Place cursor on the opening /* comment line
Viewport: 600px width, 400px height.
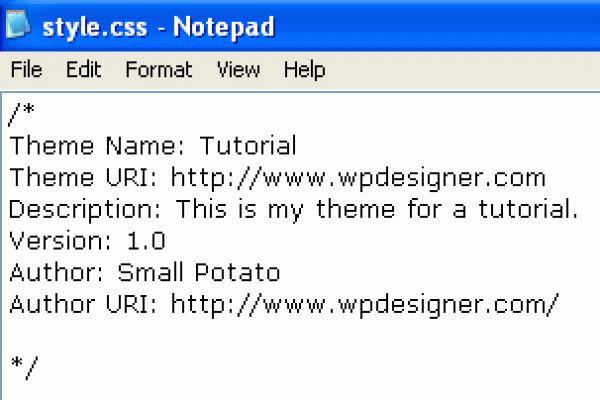21,114
